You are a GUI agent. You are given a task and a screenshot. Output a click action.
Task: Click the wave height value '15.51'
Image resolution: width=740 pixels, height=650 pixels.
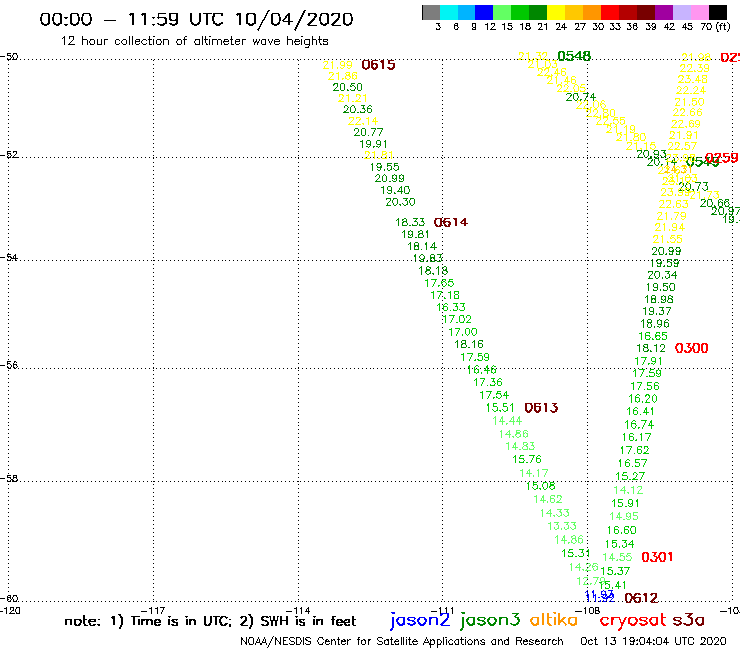500,408
